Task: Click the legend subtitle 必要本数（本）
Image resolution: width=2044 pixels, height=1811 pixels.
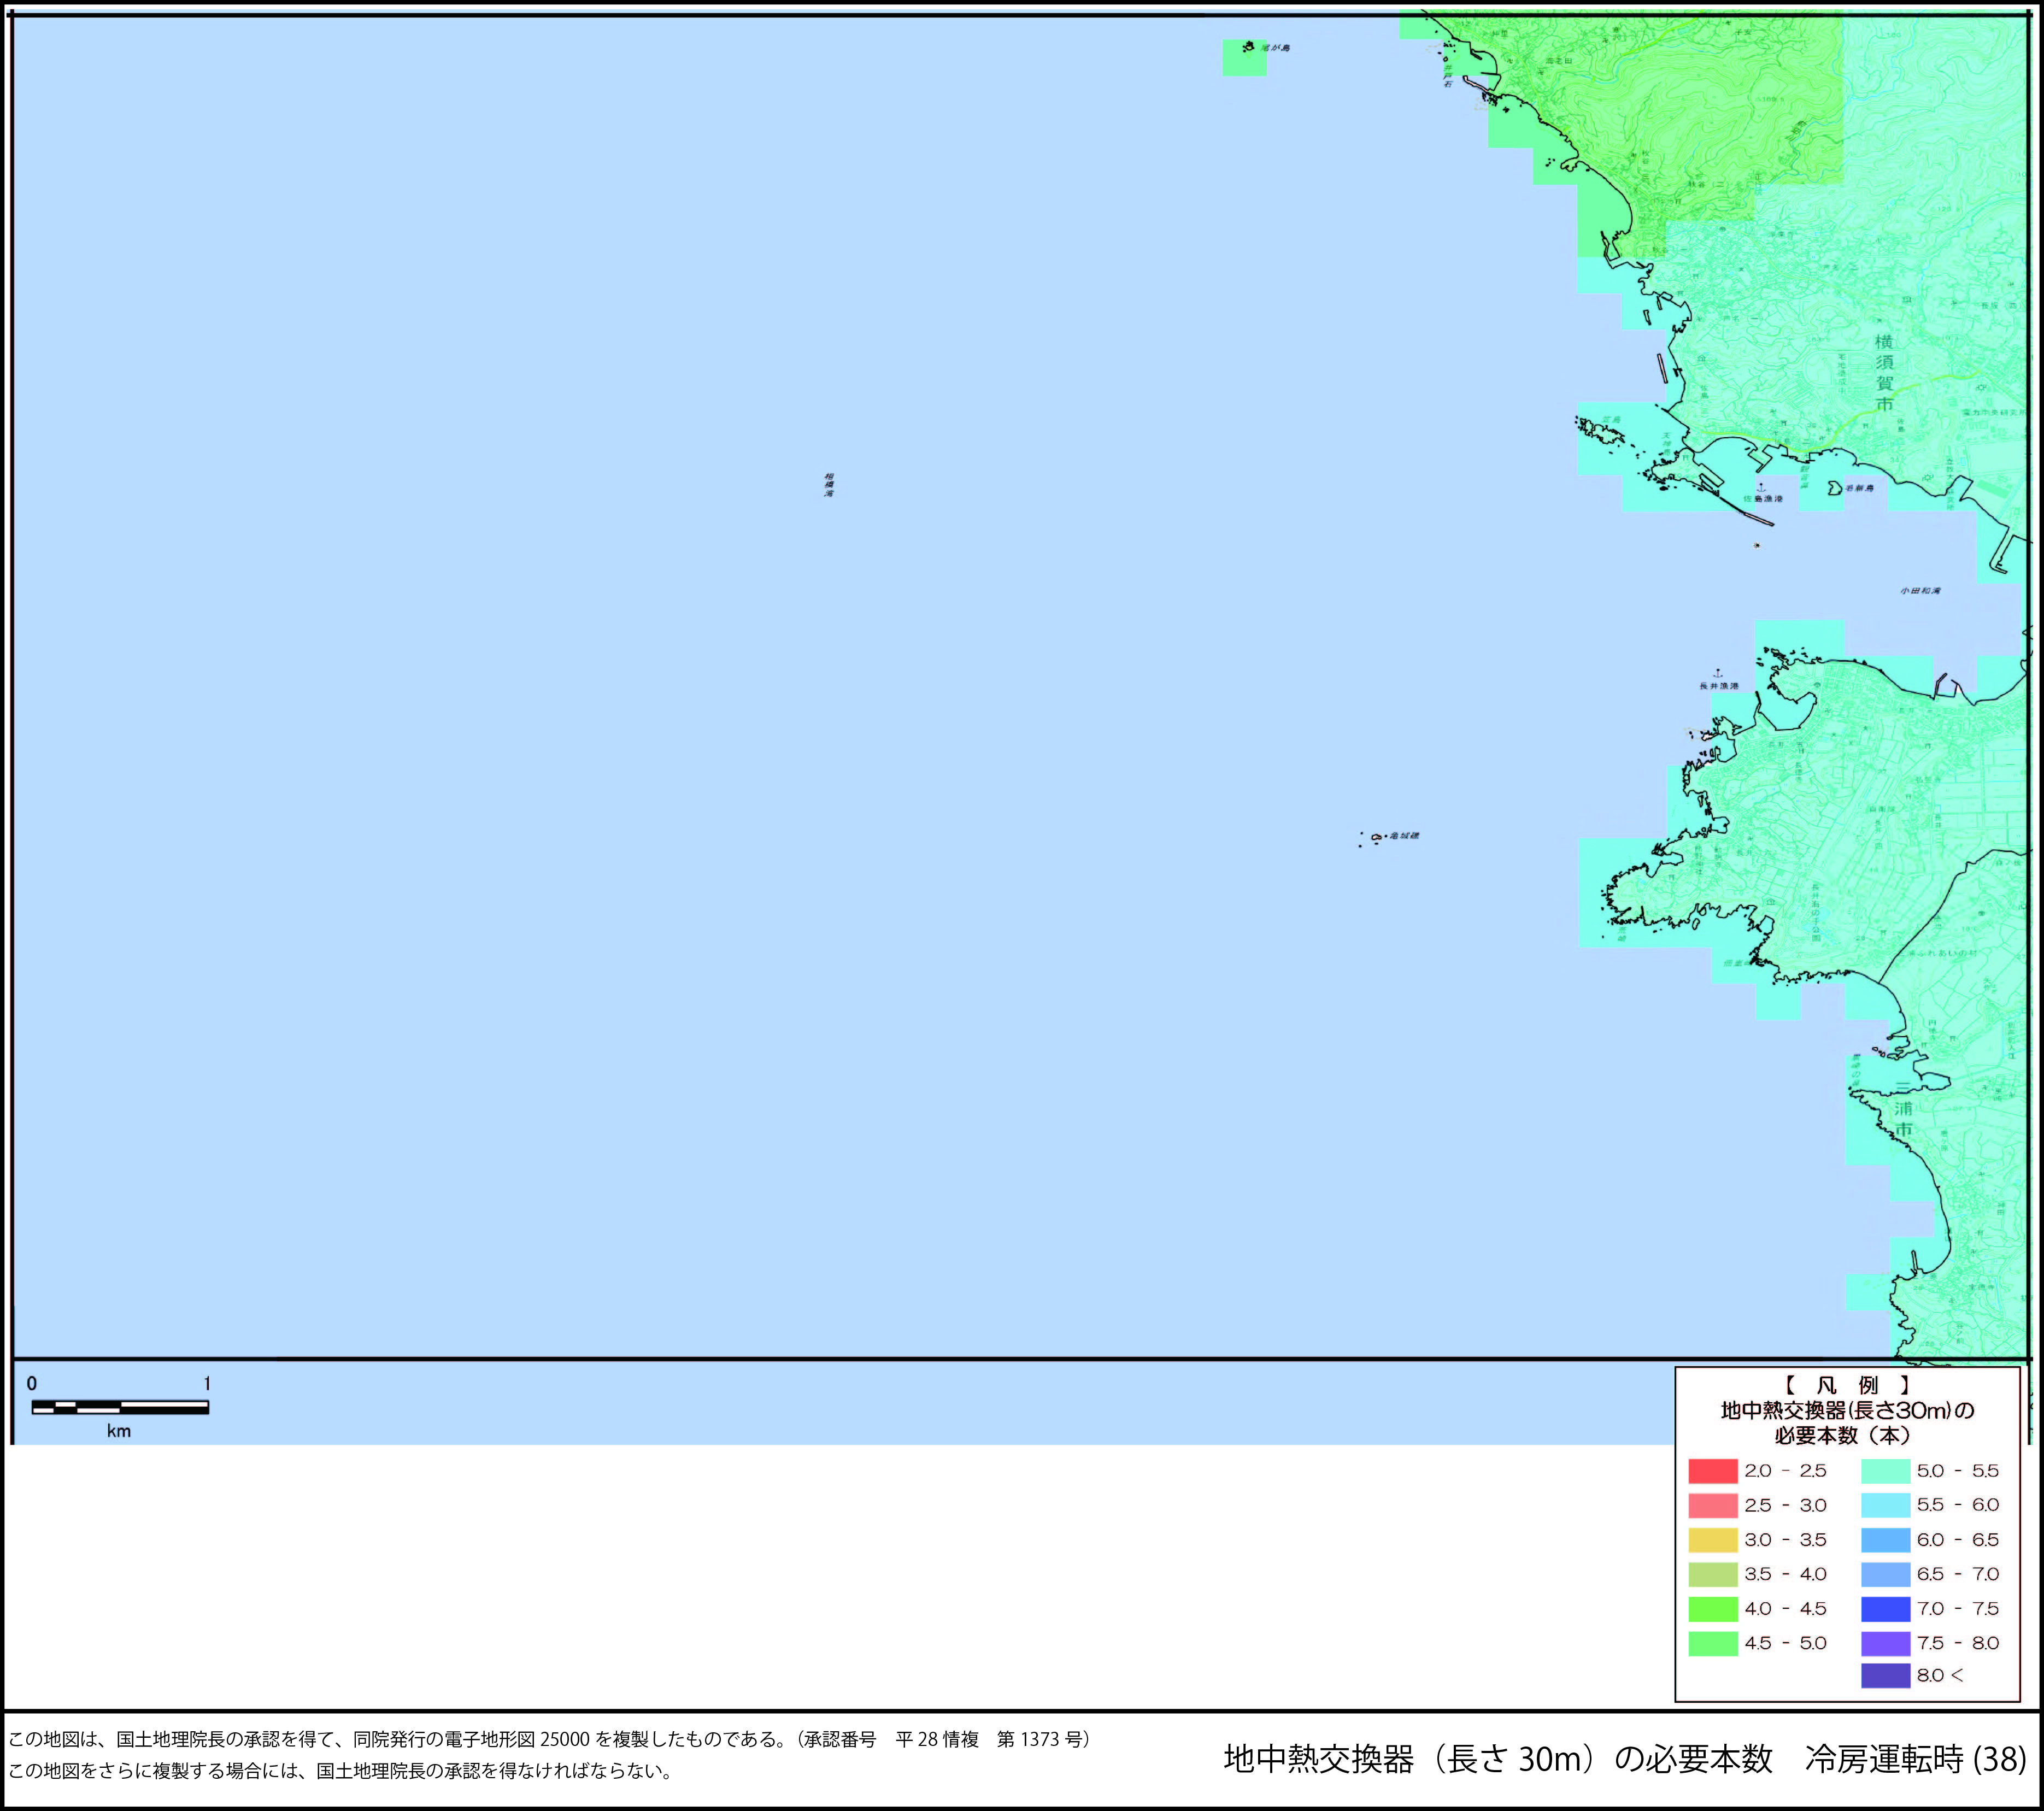Action: click(1843, 1436)
